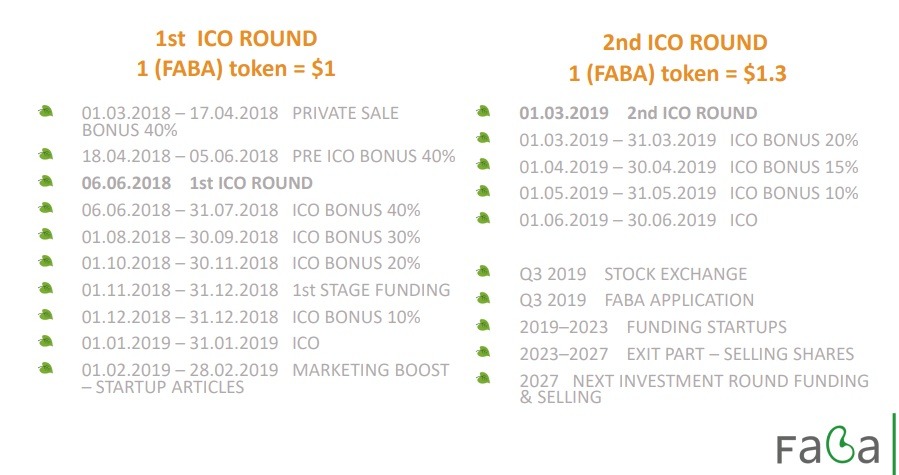Click leaf bullet next to PRE ICO BONUS 40%
Viewport: 899px width, 475px height.
pyautogui.click(x=45, y=154)
